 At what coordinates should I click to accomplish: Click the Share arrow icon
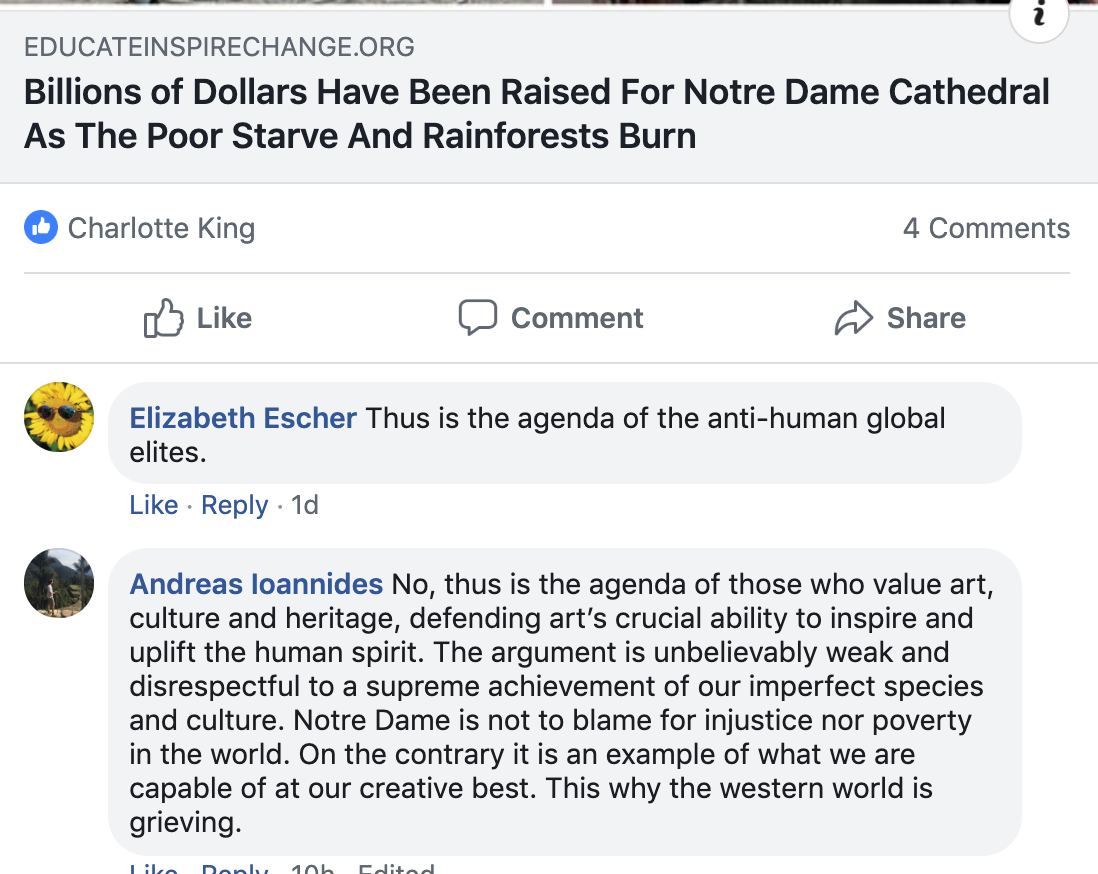click(x=854, y=319)
